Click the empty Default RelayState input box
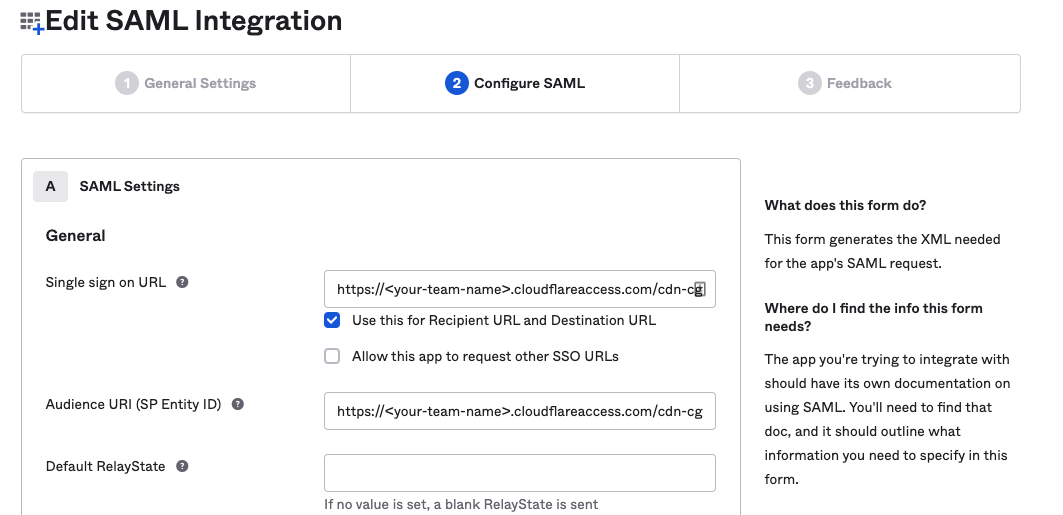Image resolution: width=1063 pixels, height=515 pixels. pos(519,473)
